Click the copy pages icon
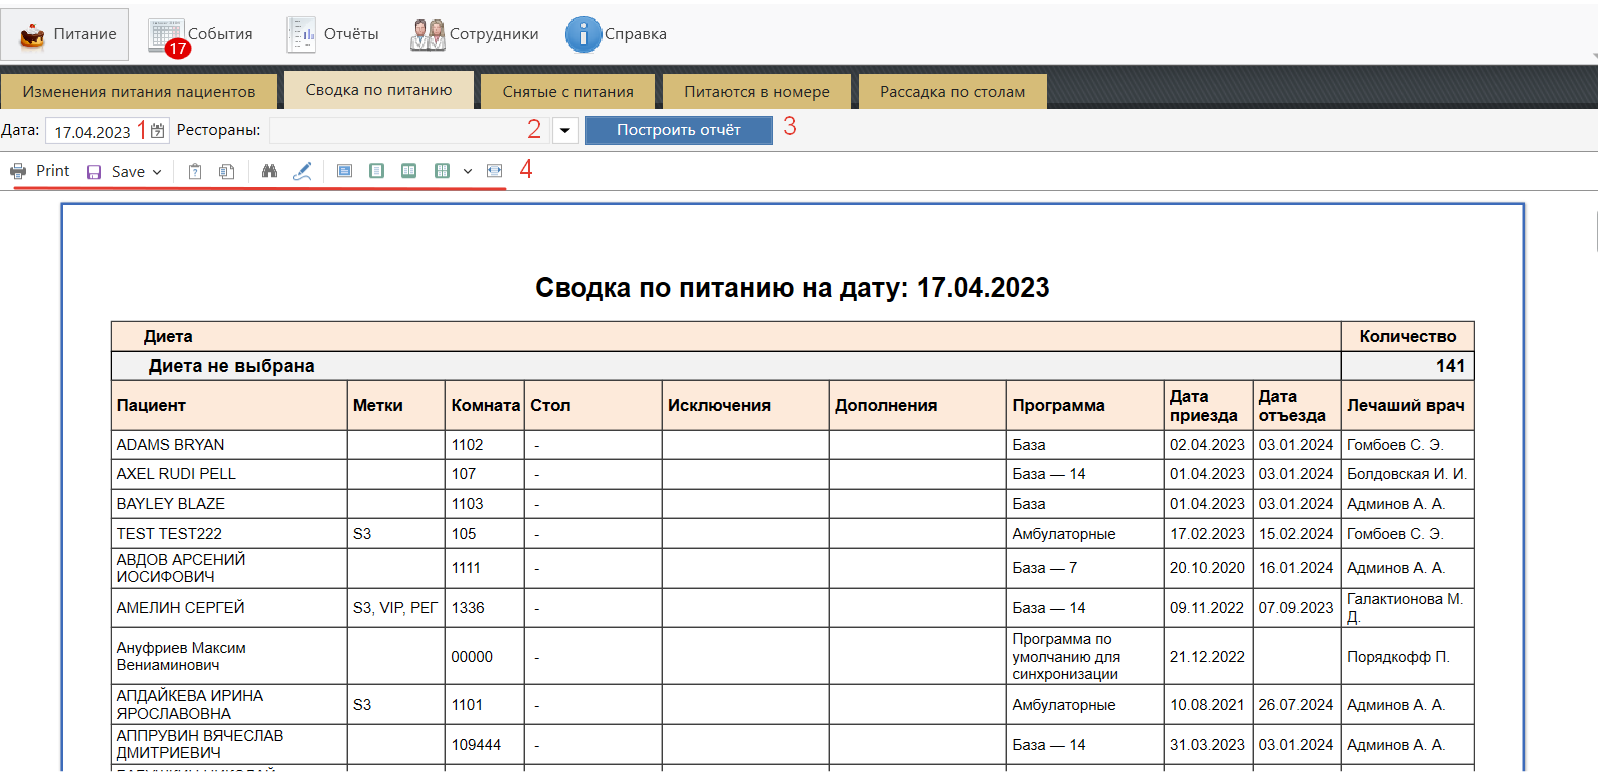Viewport: 1598px width, 780px height. click(227, 171)
